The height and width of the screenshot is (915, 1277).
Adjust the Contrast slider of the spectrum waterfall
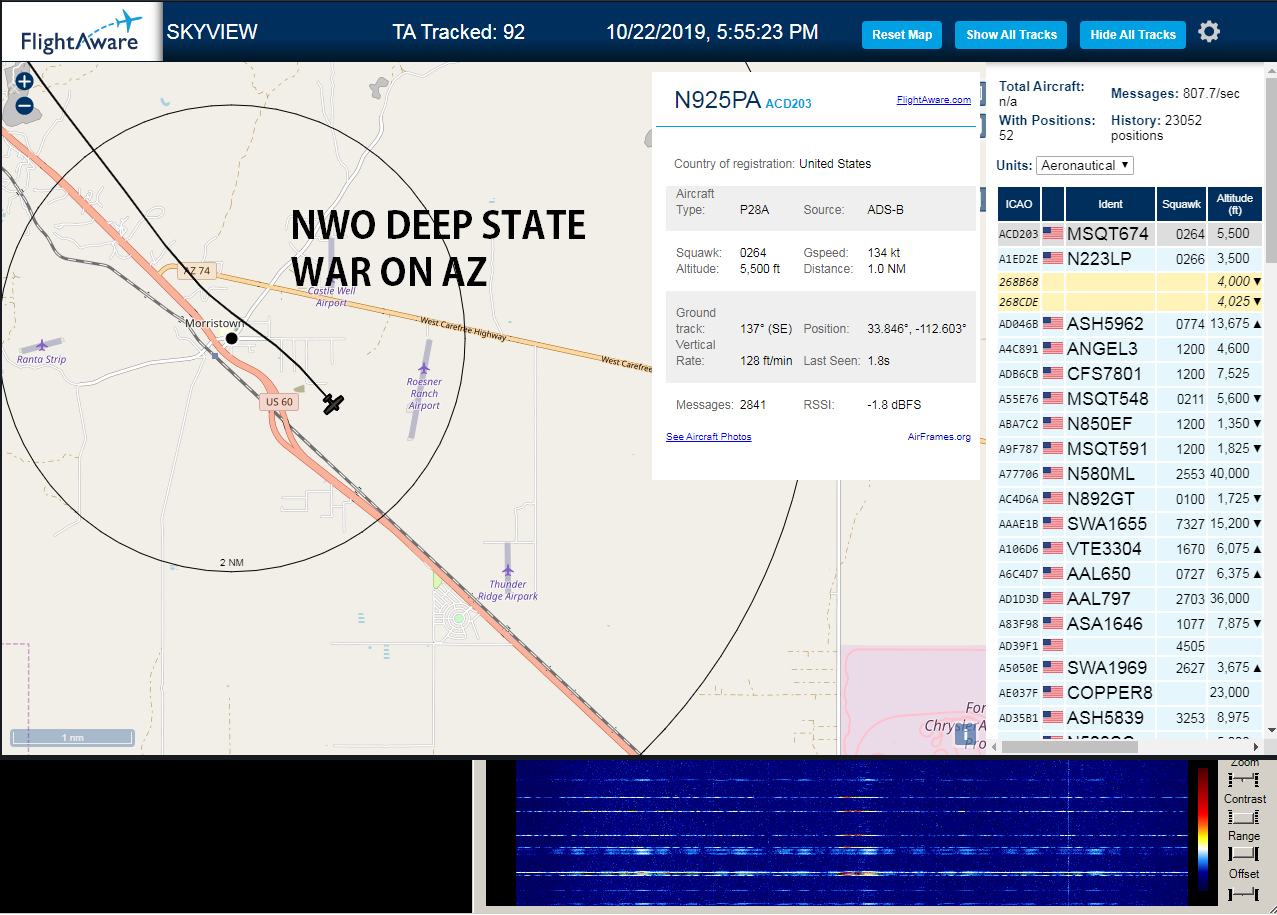point(1243,816)
